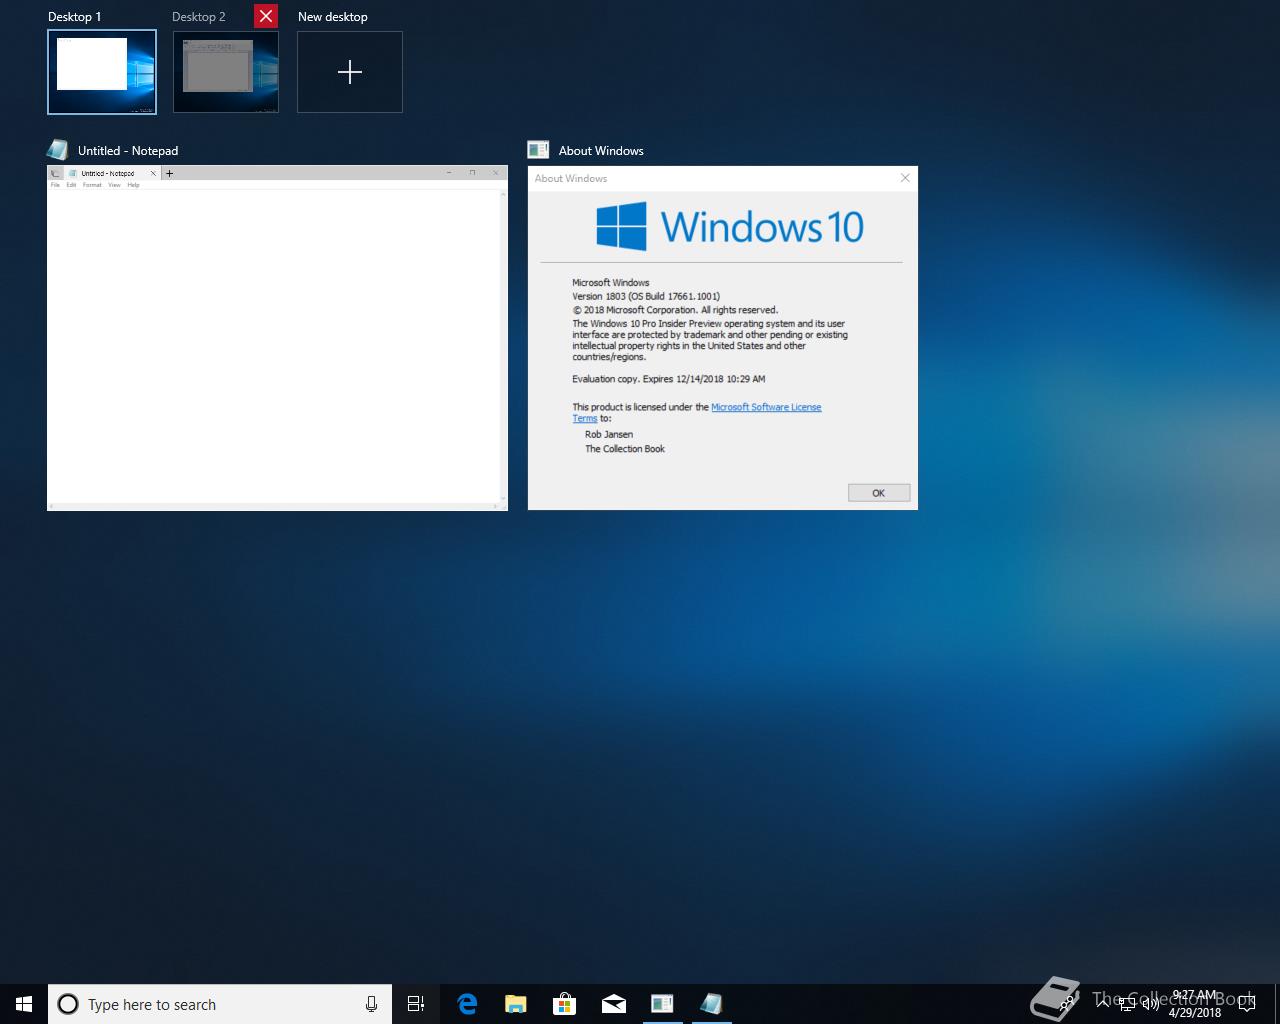This screenshot has width=1280, height=1024.
Task: Open the Action Center notification icon
Action: point(1247,1004)
